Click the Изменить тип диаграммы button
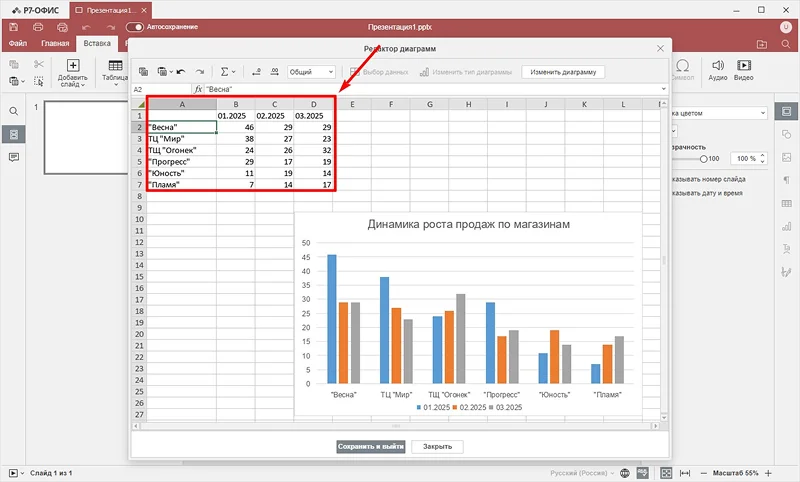The width and height of the screenshot is (800, 482). pyautogui.click(x=465, y=72)
